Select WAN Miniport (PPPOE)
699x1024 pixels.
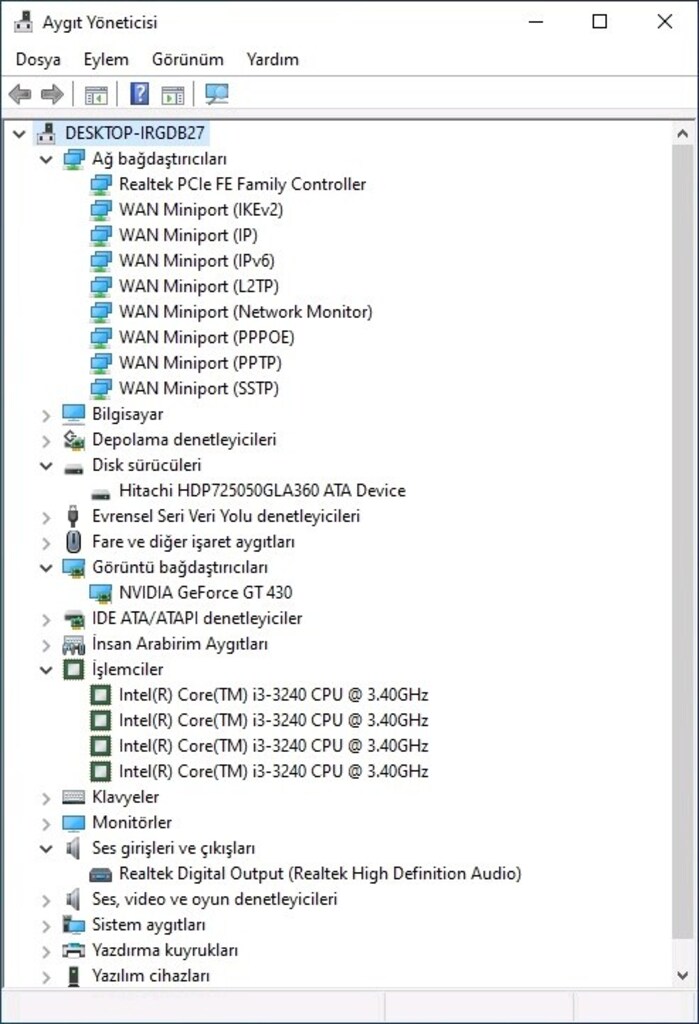[206, 337]
